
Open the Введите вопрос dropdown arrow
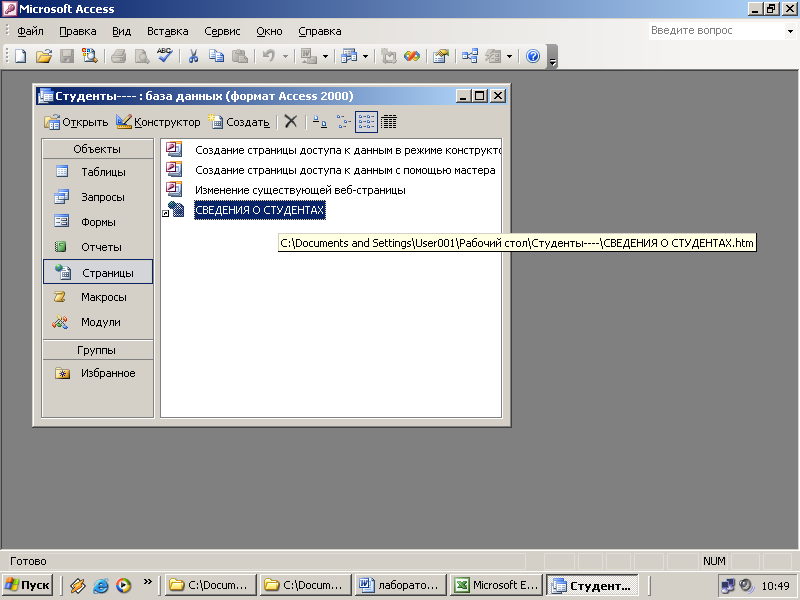[x=790, y=31]
